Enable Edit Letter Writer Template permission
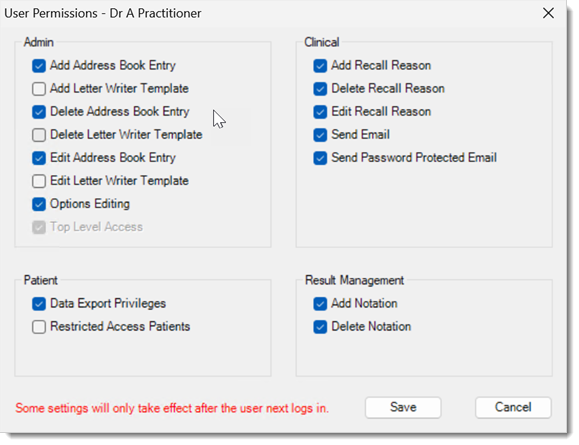This screenshot has height=445, width=579. 39,181
